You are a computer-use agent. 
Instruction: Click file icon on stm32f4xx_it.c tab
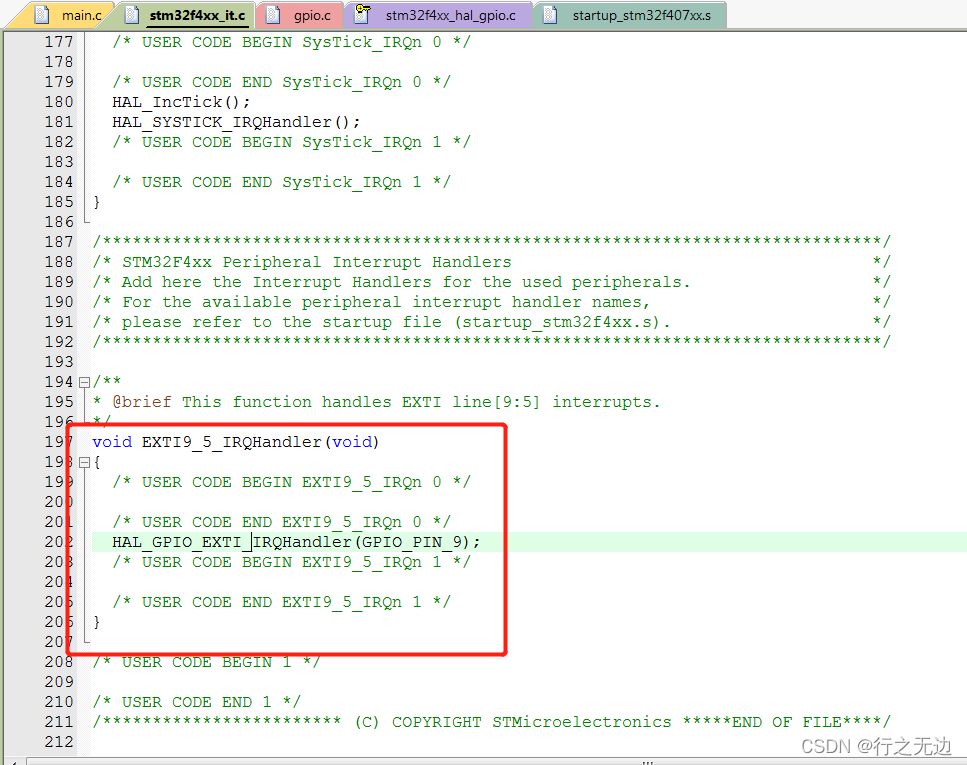pos(132,15)
